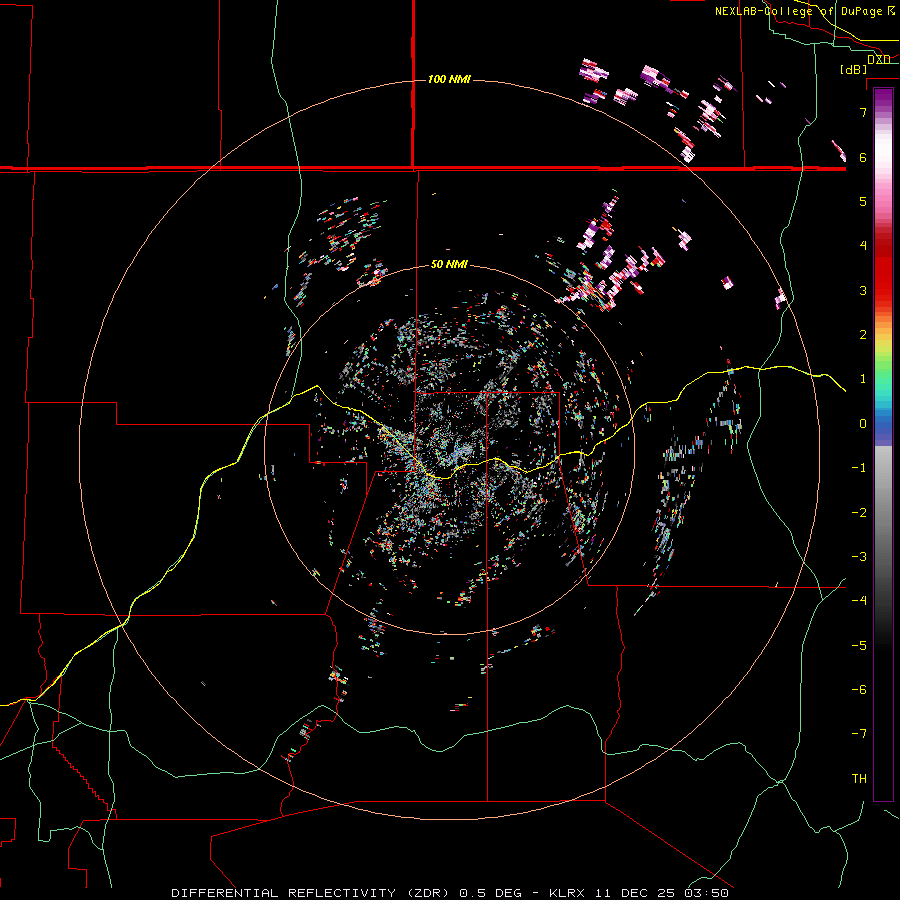Image resolution: width=900 pixels, height=900 pixels.
Task: Click the 'DZD' product label above legend
Action: [878, 59]
